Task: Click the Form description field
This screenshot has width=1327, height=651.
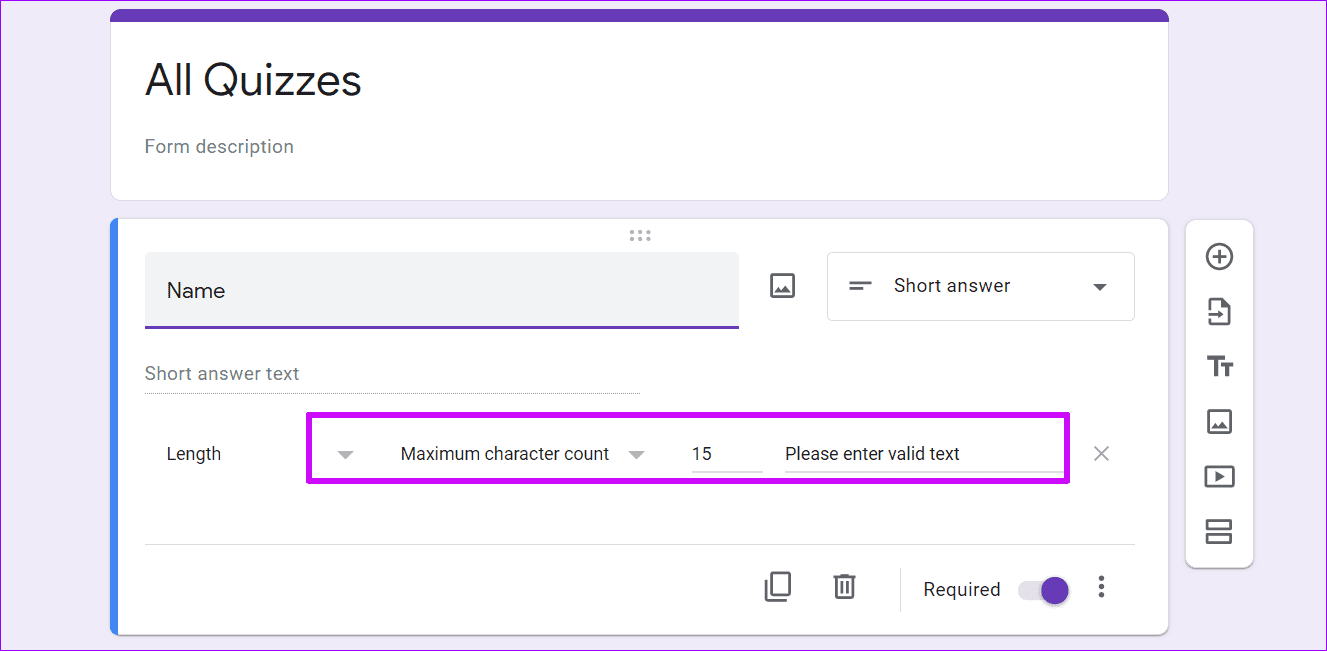Action: pos(219,146)
